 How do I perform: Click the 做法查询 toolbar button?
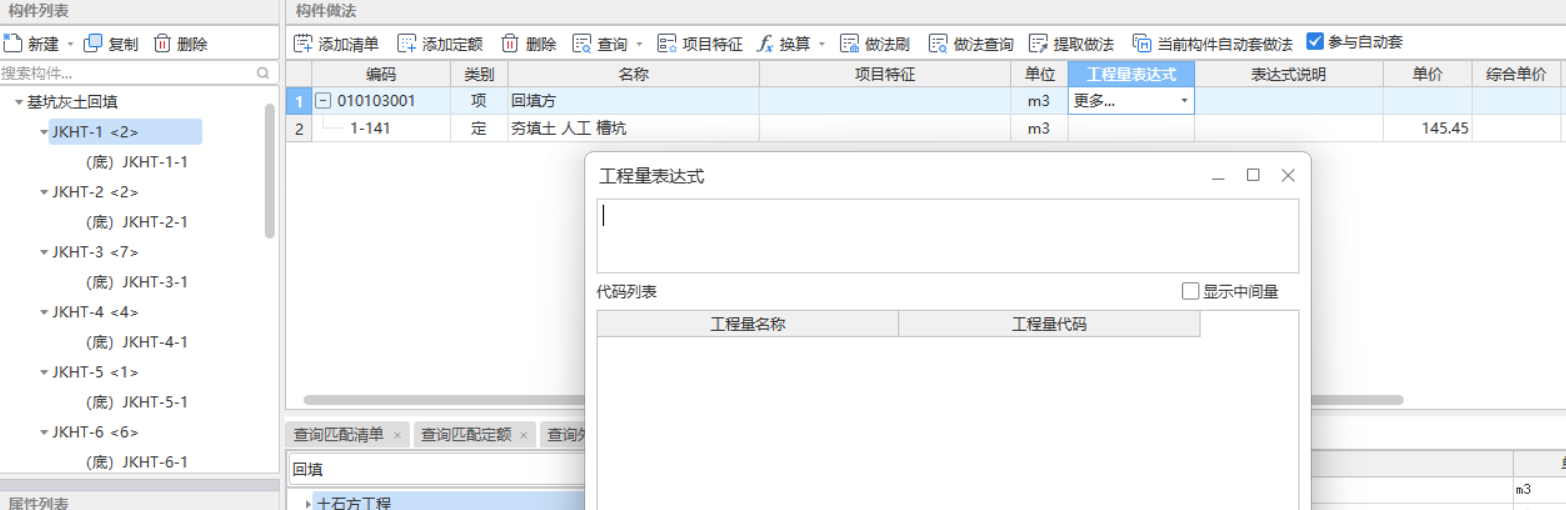pyautogui.click(x=971, y=44)
